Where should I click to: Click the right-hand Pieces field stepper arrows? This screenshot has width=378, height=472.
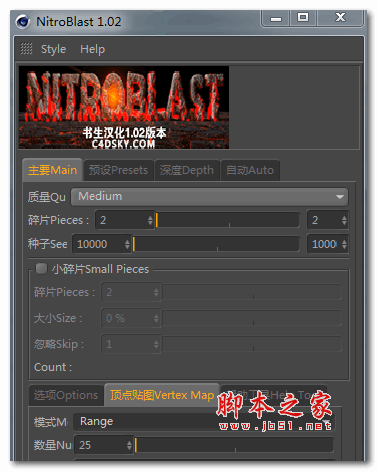[344, 220]
